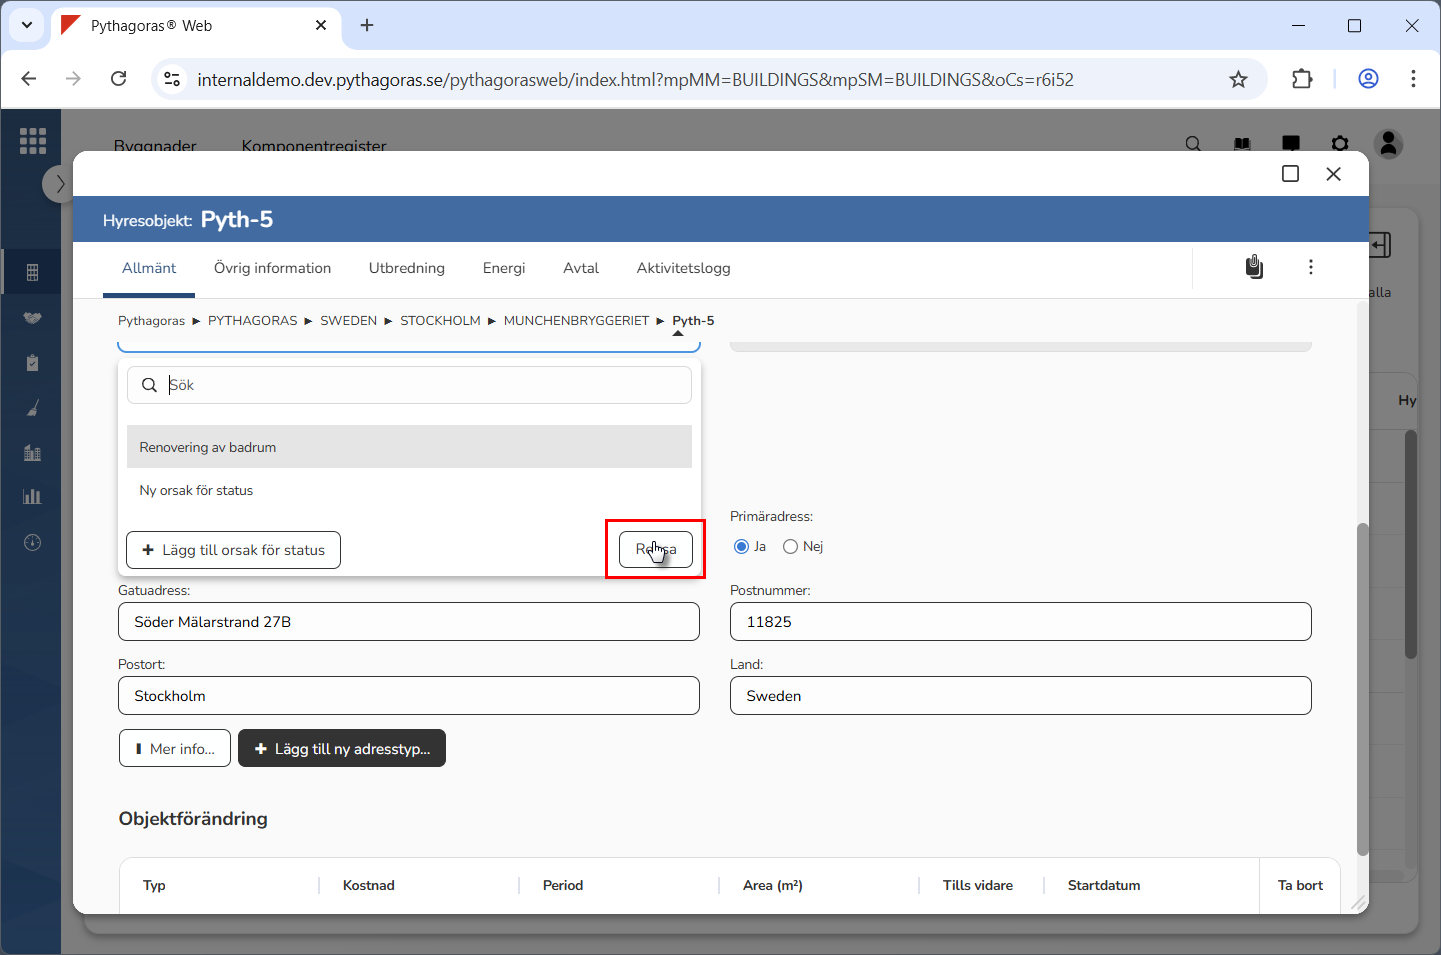Maximize the Hyresobjekt dialog window
Viewport: 1441px width, 955px height.
click(1290, 174)
